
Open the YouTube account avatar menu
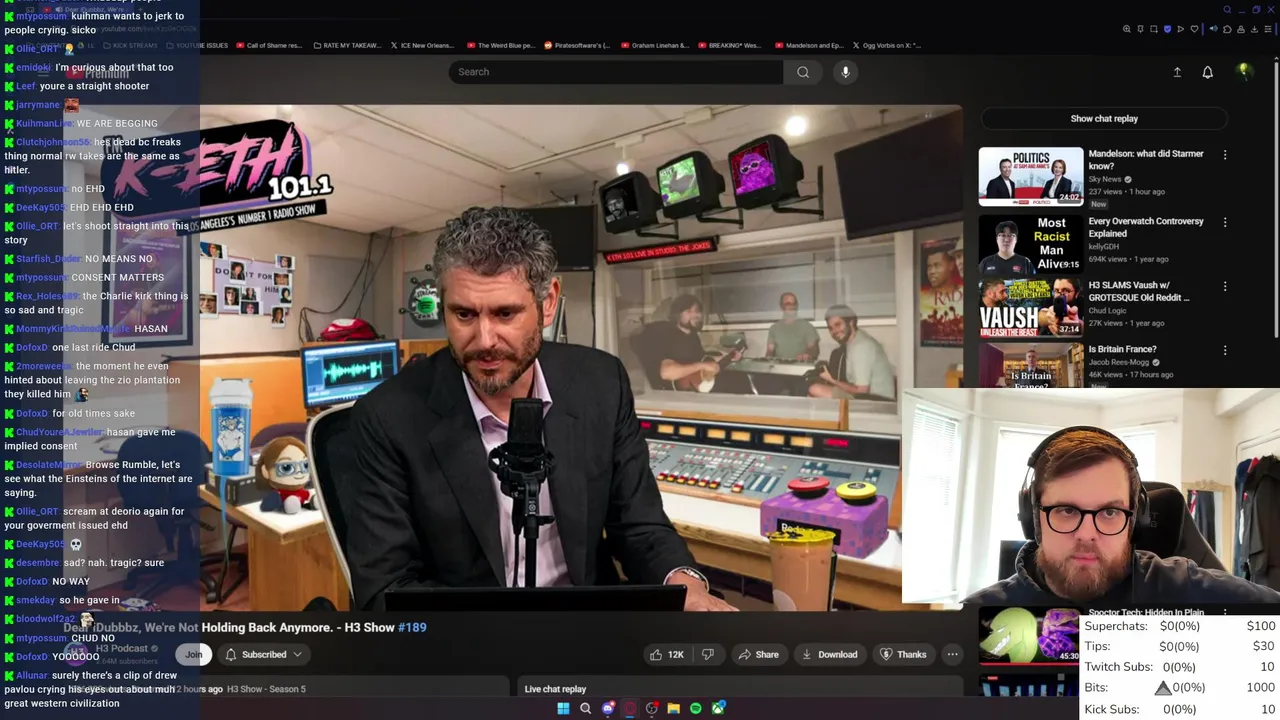(1244, 71)
